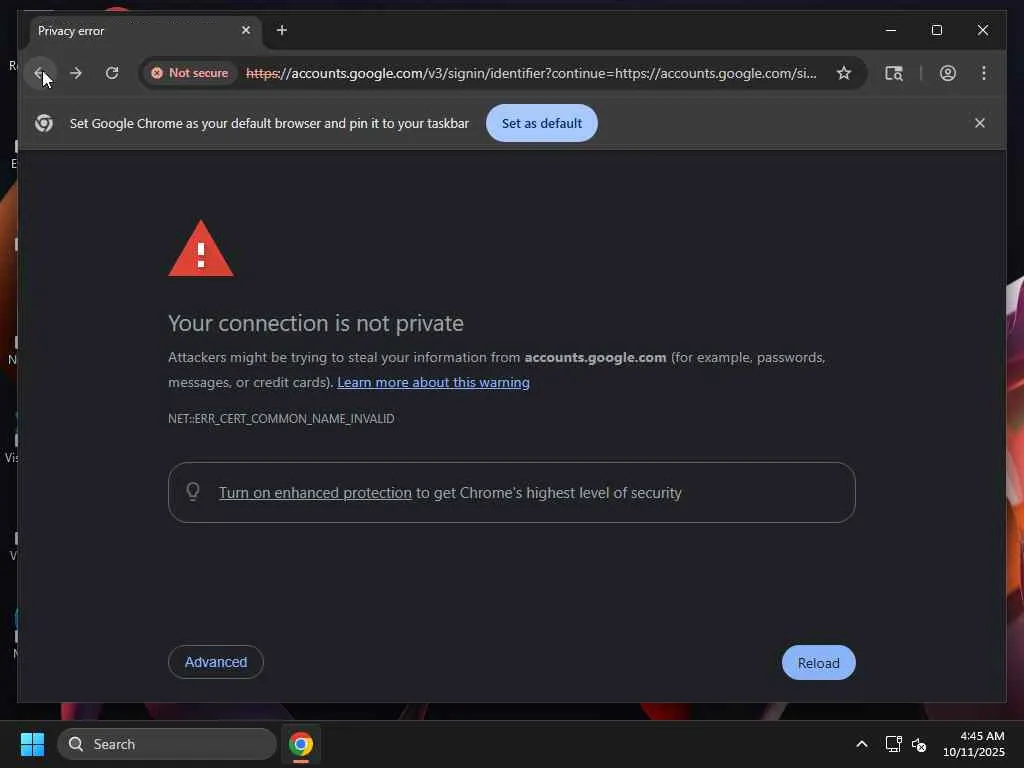Click Turn on enhanced protection link

click(x=315, y=492)
